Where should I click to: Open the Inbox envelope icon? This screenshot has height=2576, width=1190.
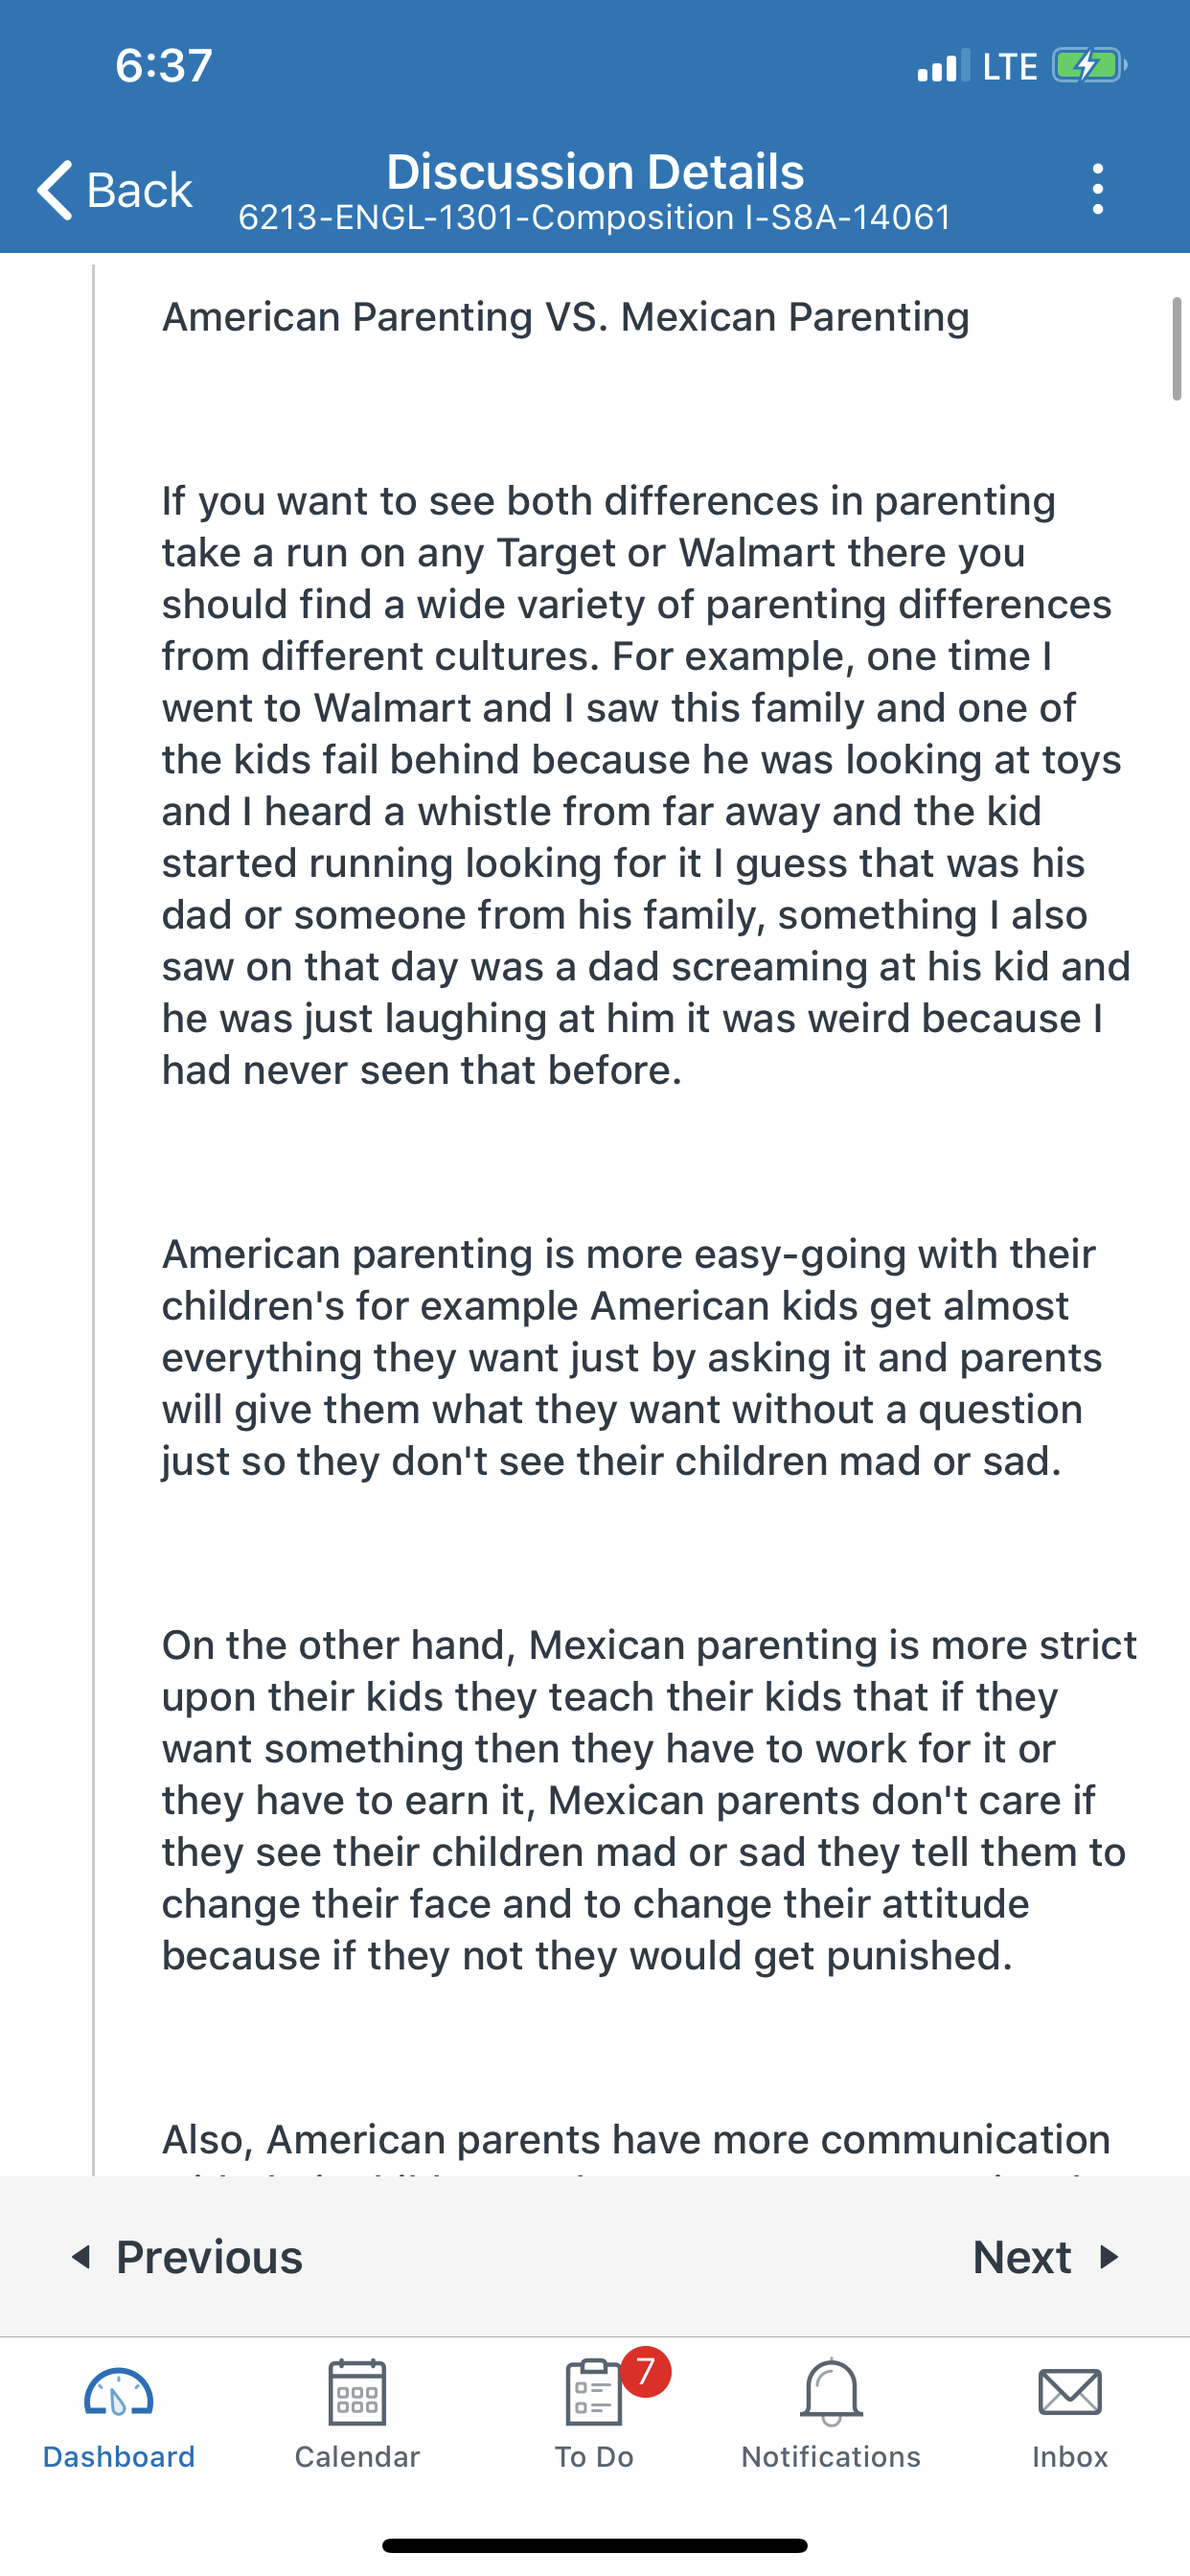[x=1070, y=2392]
